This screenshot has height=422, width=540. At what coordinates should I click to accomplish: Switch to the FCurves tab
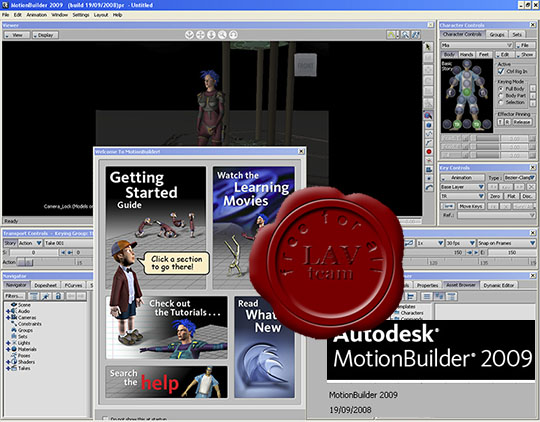(x=73, y=285)
